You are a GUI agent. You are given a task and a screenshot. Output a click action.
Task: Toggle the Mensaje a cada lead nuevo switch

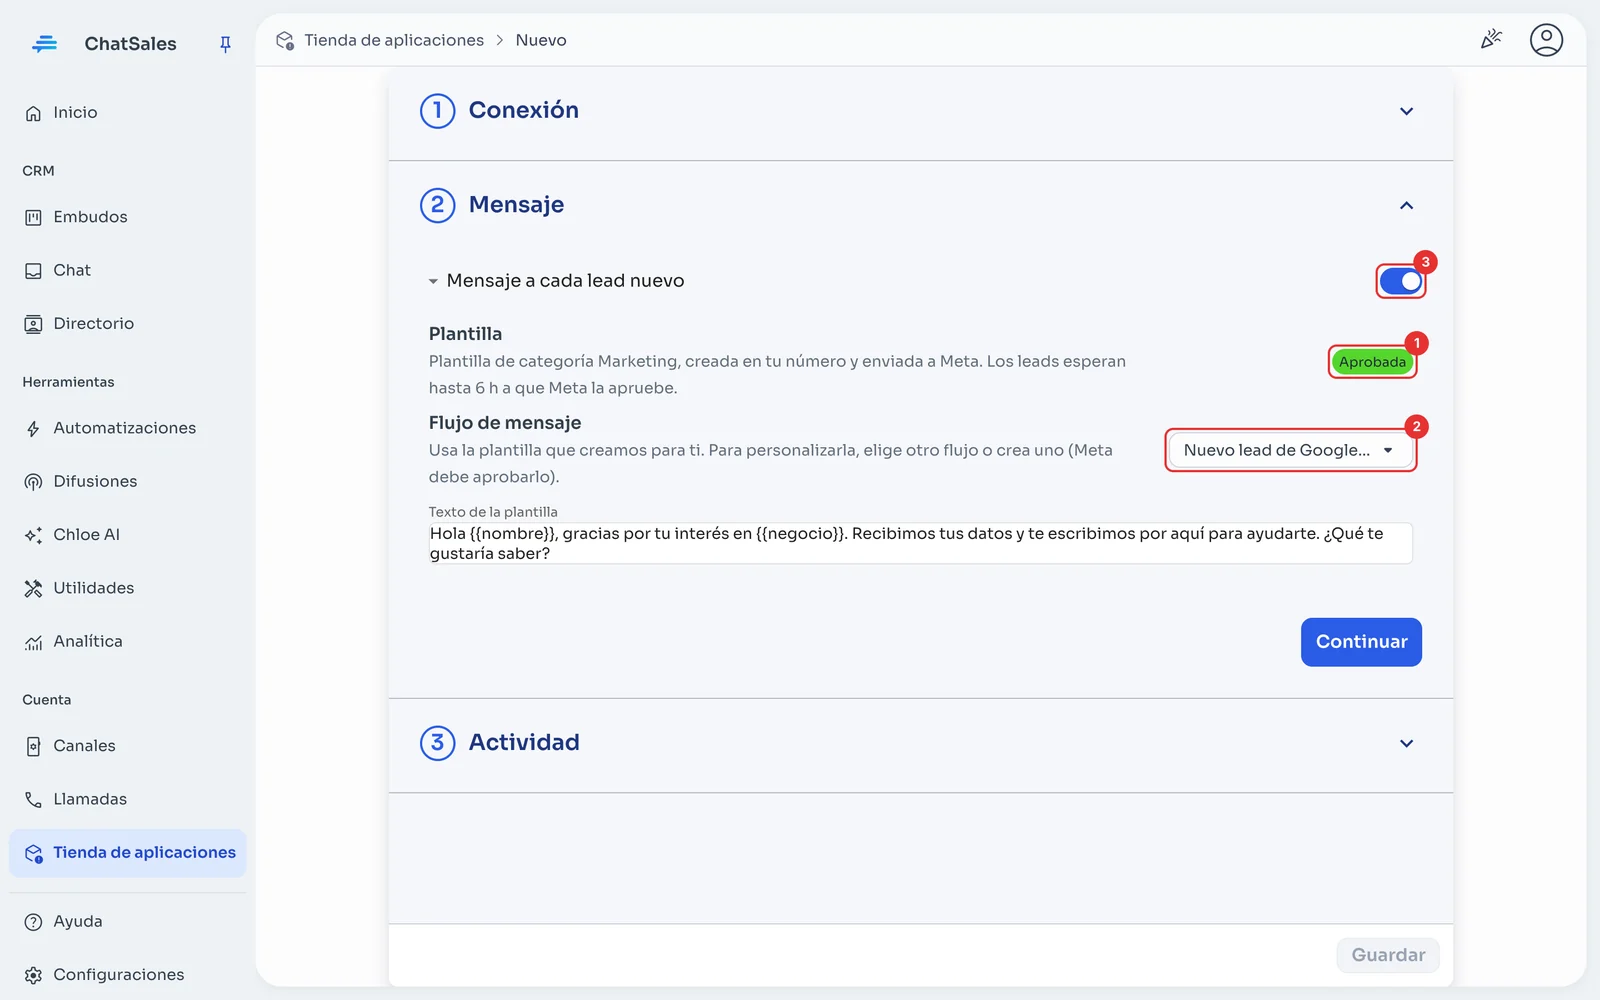point(1400,281)
